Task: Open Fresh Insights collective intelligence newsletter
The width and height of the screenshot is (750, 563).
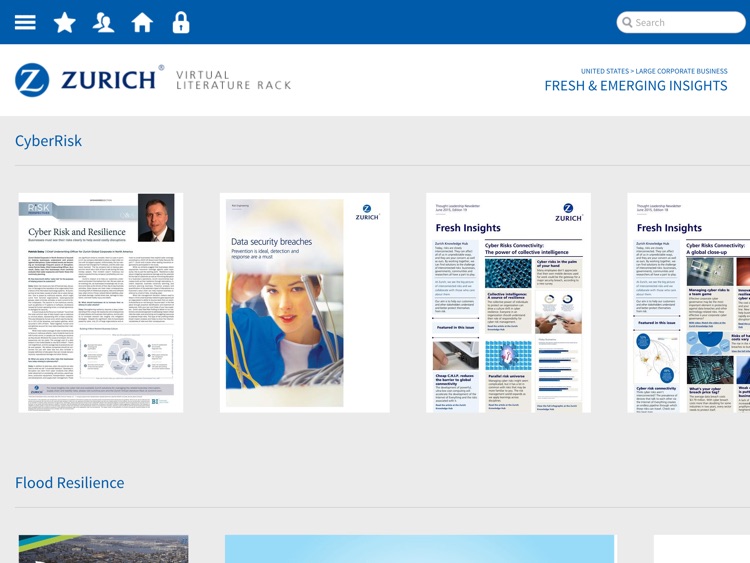Action: [508, 302]
